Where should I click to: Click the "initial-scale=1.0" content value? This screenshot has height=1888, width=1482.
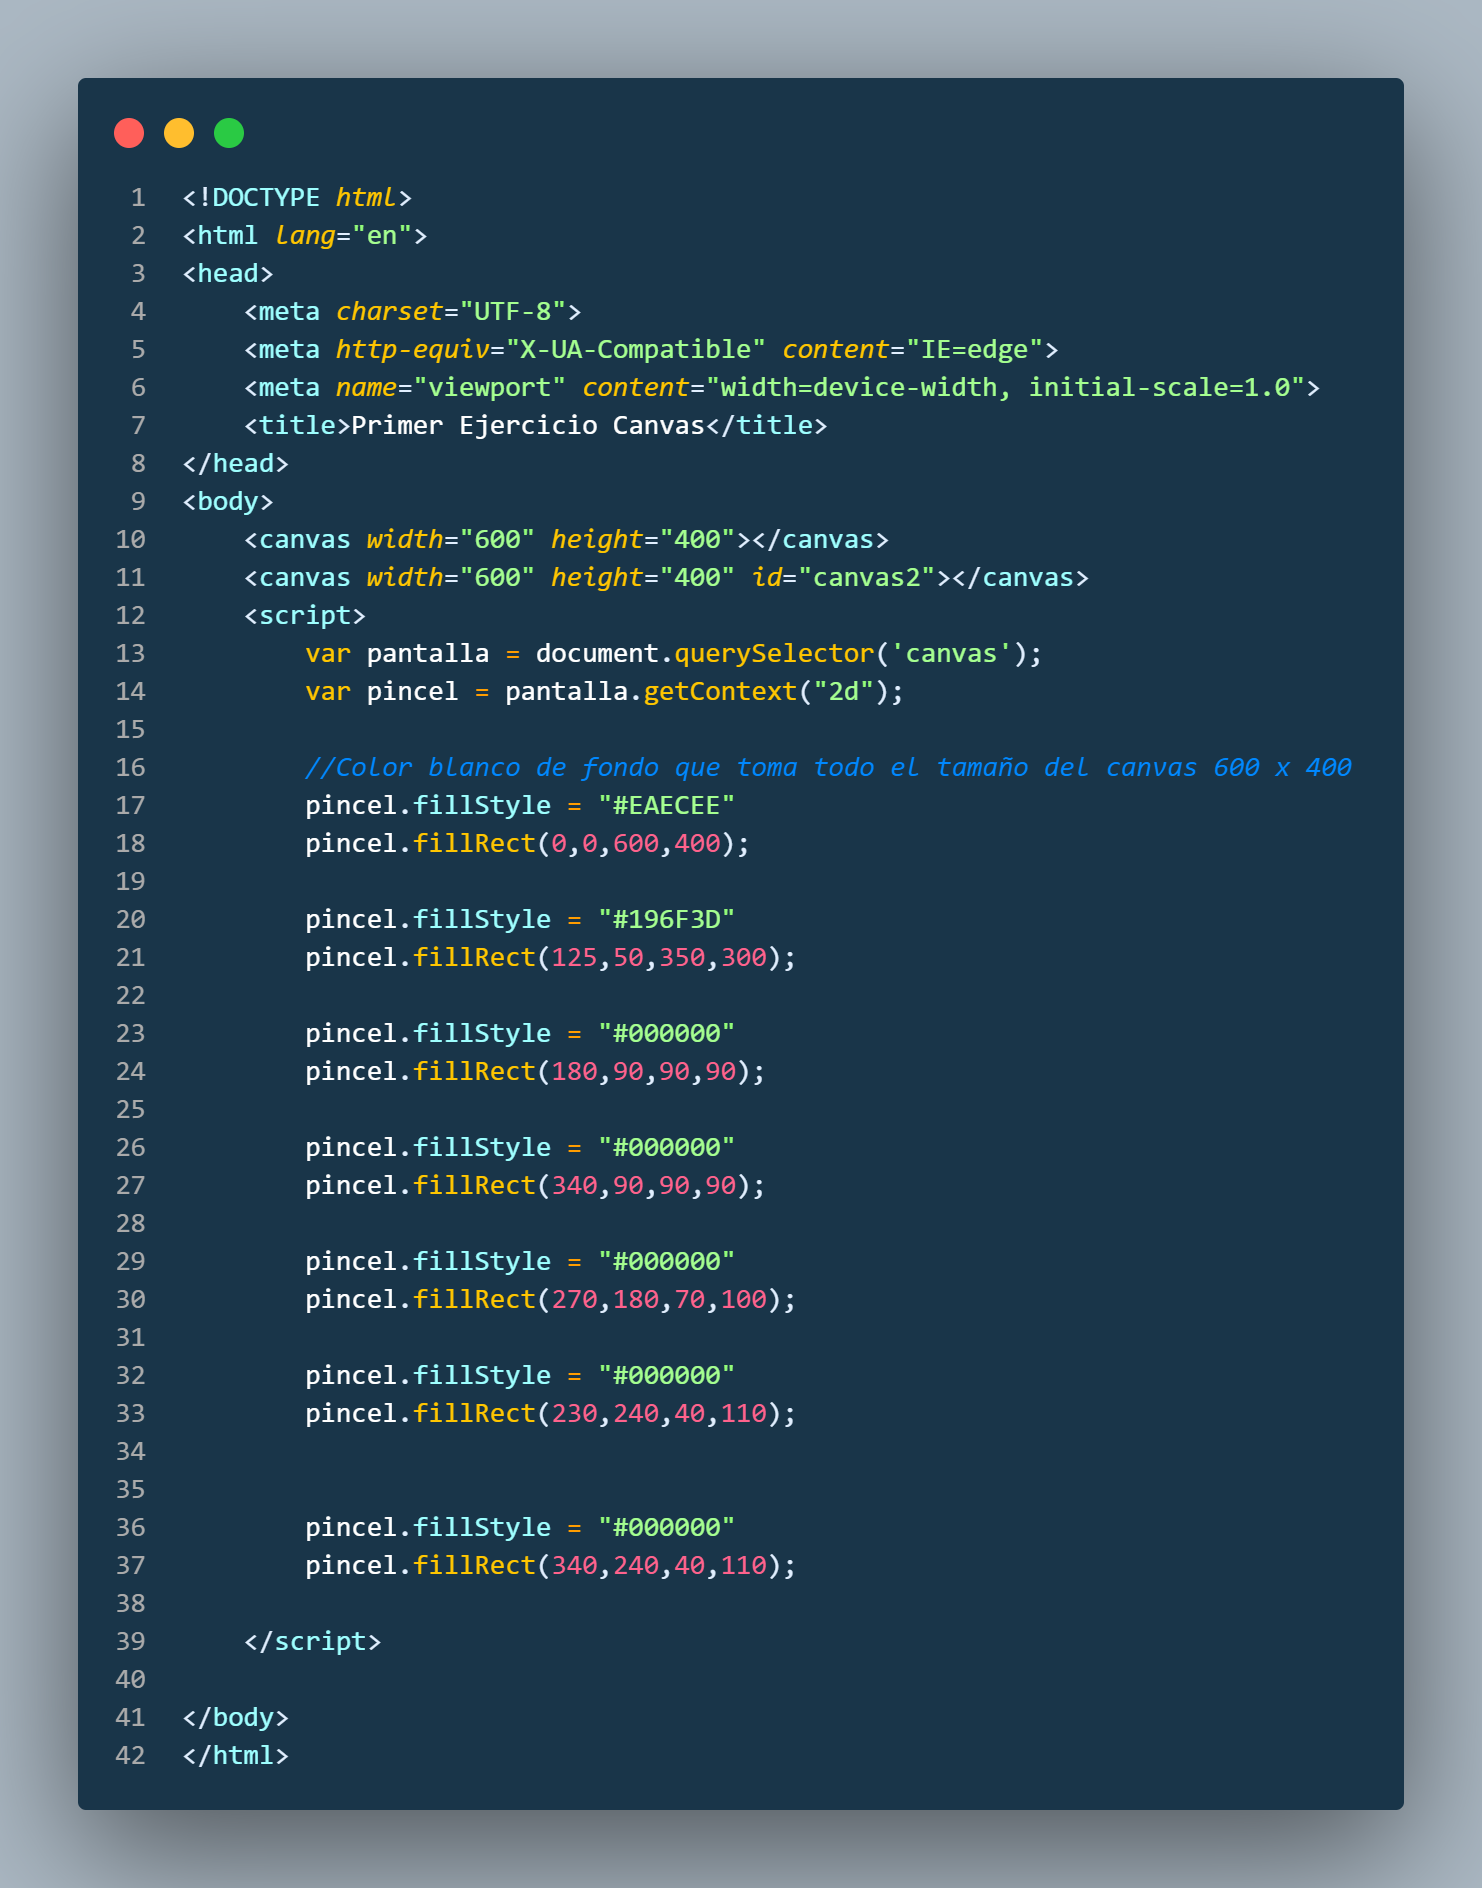pos(1160,387)
